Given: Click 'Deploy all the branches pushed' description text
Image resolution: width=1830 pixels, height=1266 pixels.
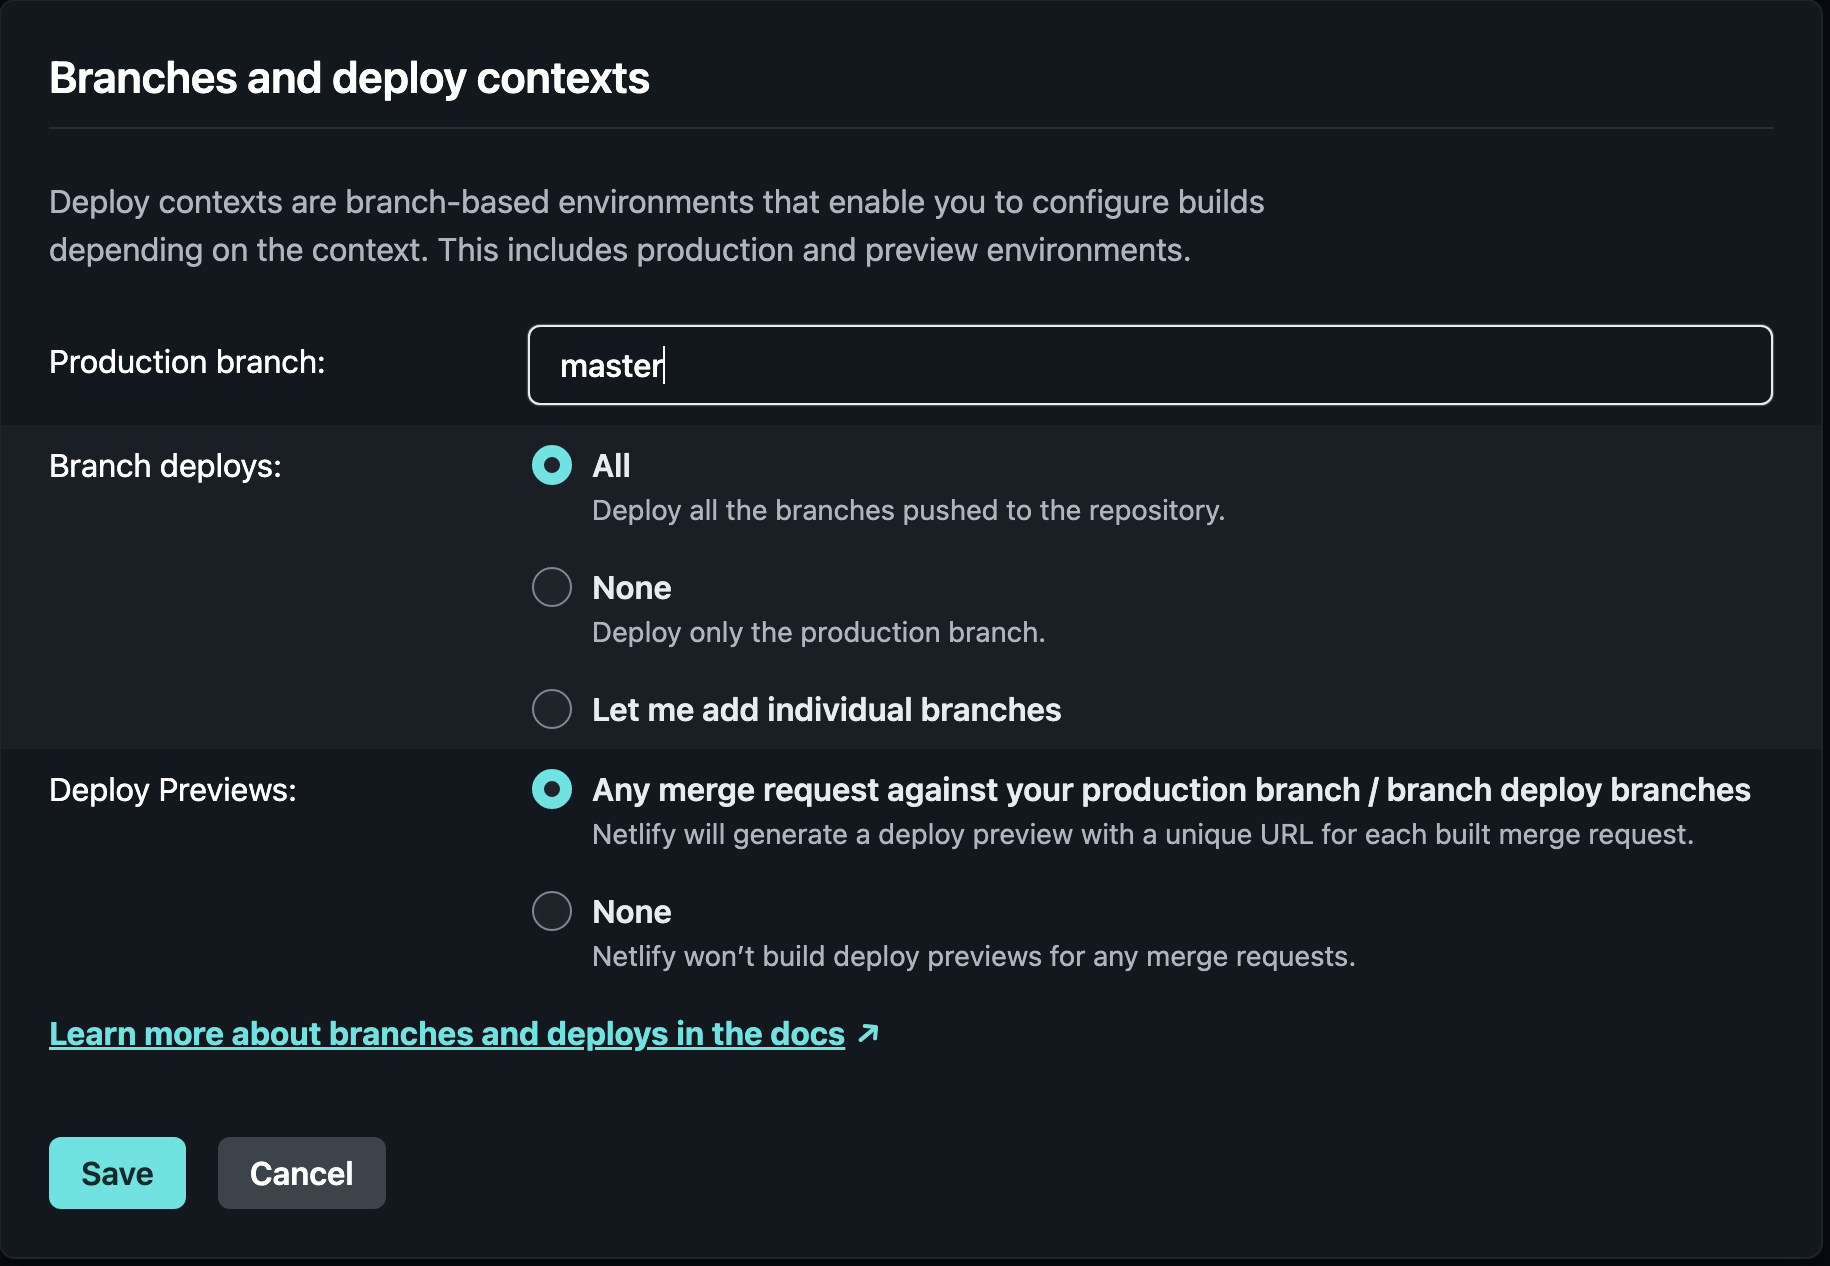Looking at the screenshot, I should coord(908,510).
